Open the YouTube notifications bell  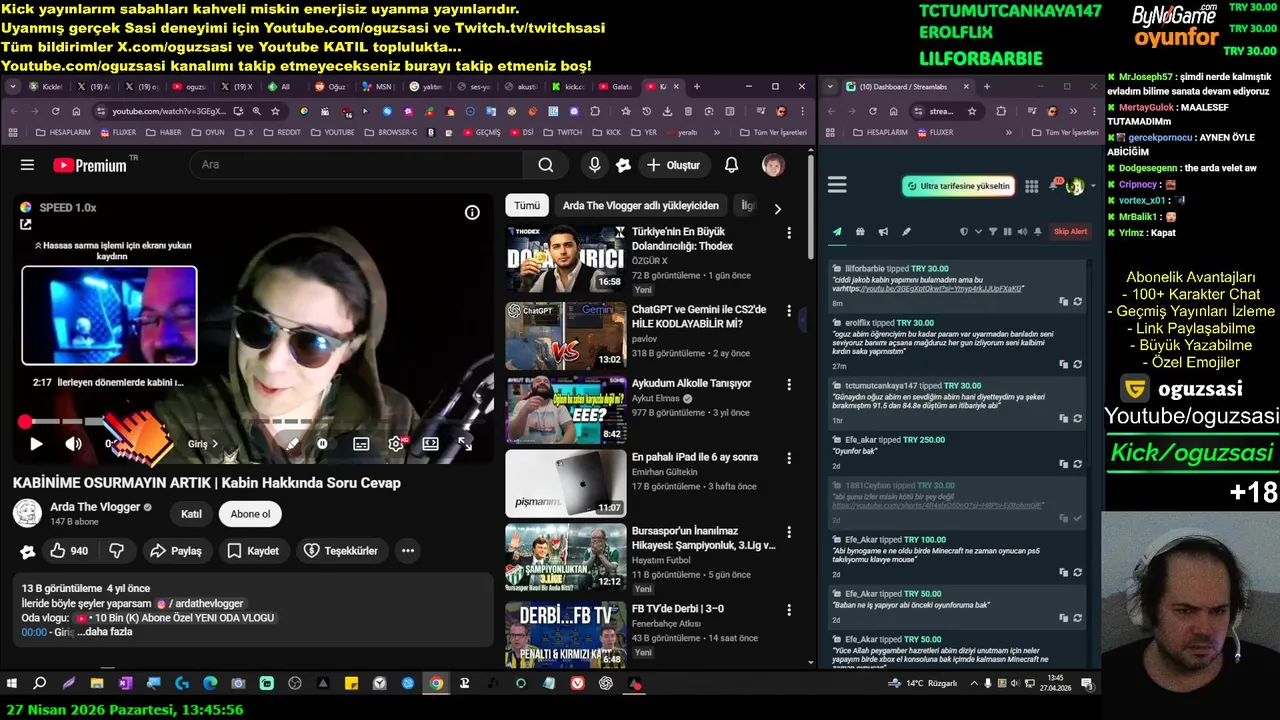(x=731, y=165)
